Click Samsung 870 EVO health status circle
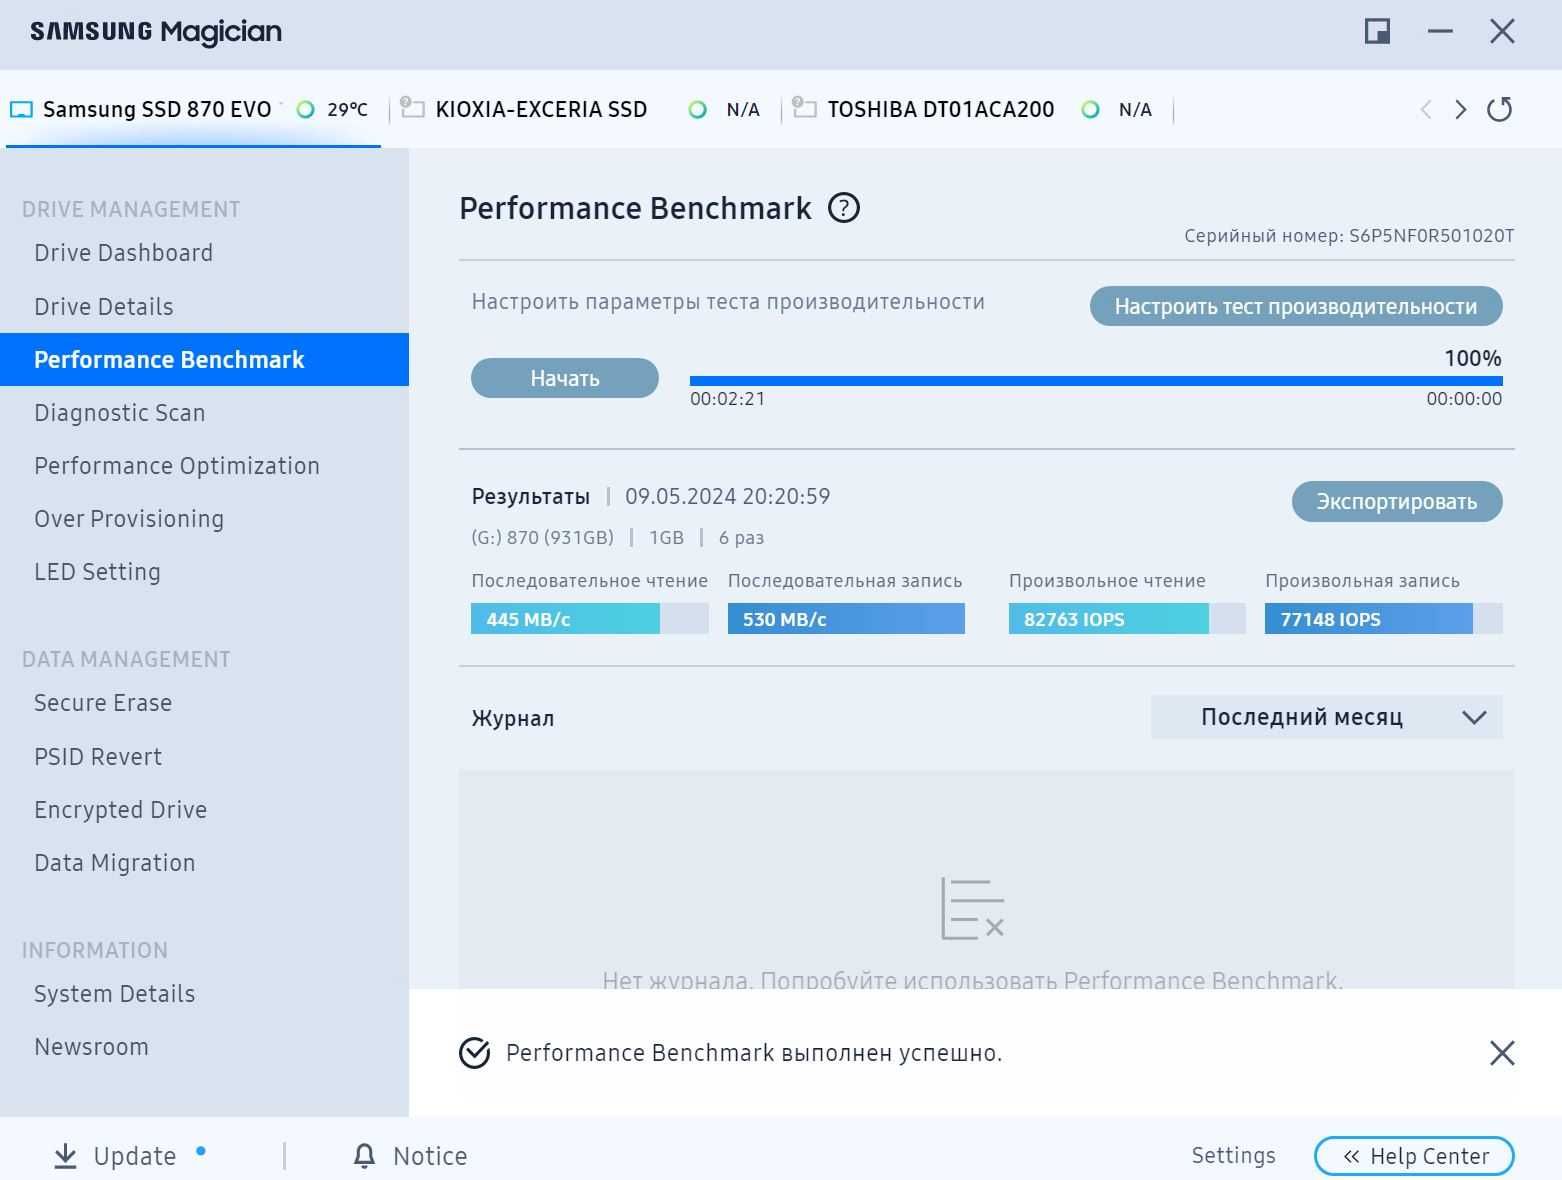 tap(305, 109)
